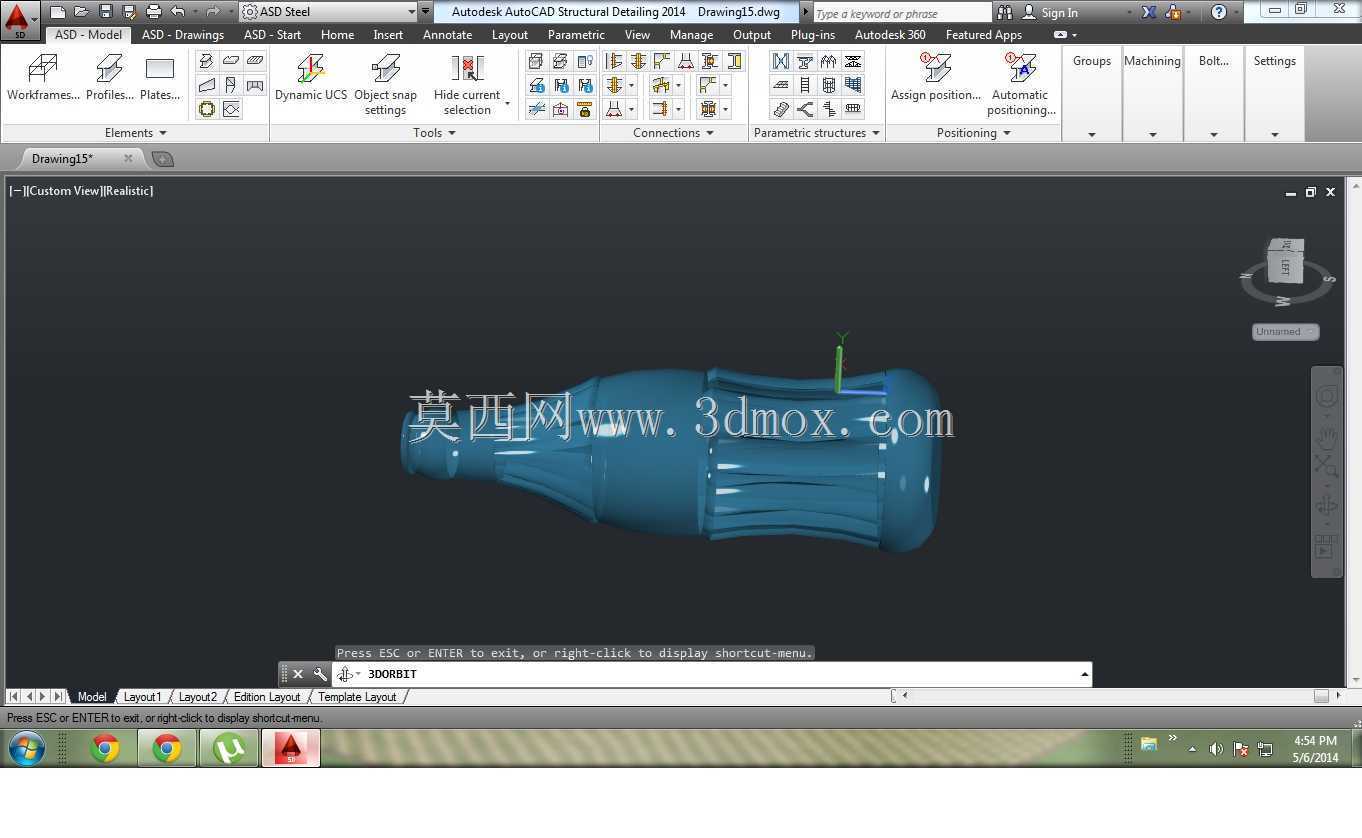Add a new drawing tab
1362x838 pixels.
click(162, 159)
